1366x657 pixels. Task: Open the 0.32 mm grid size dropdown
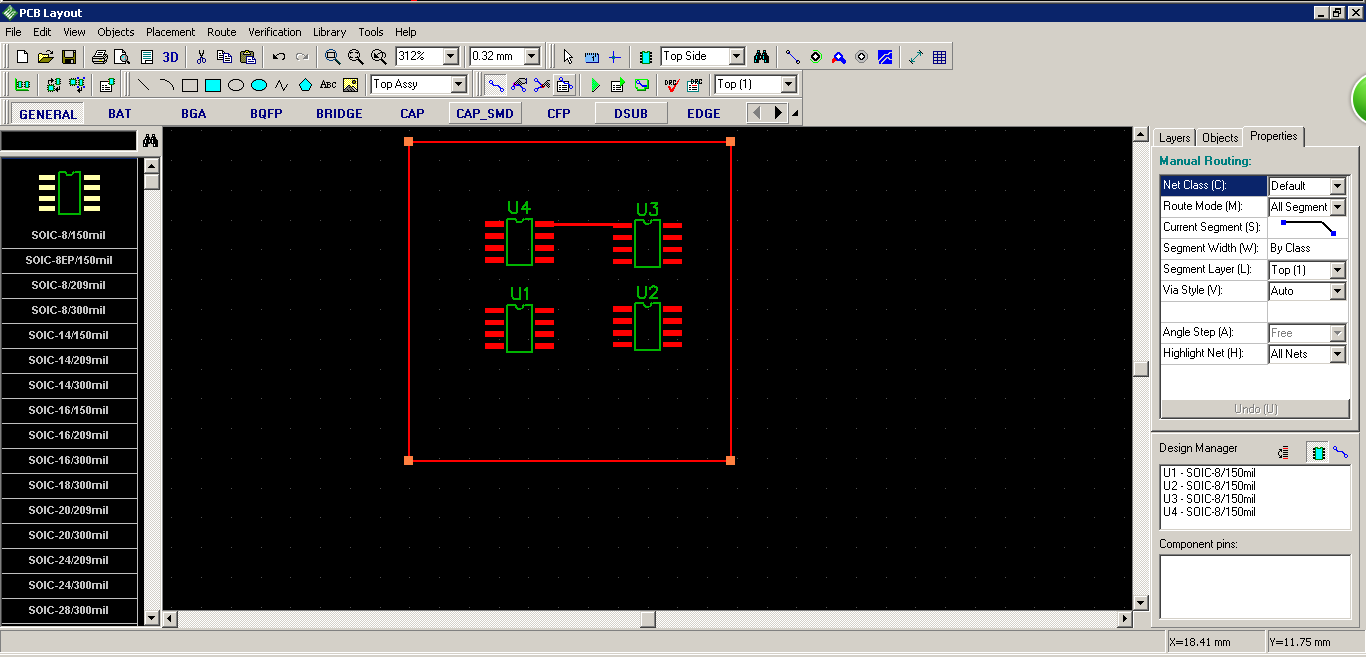click(x=531, y=57)
